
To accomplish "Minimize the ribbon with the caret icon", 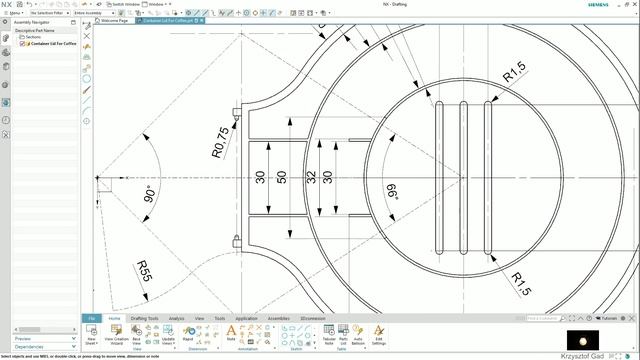I will pos(580,318).
